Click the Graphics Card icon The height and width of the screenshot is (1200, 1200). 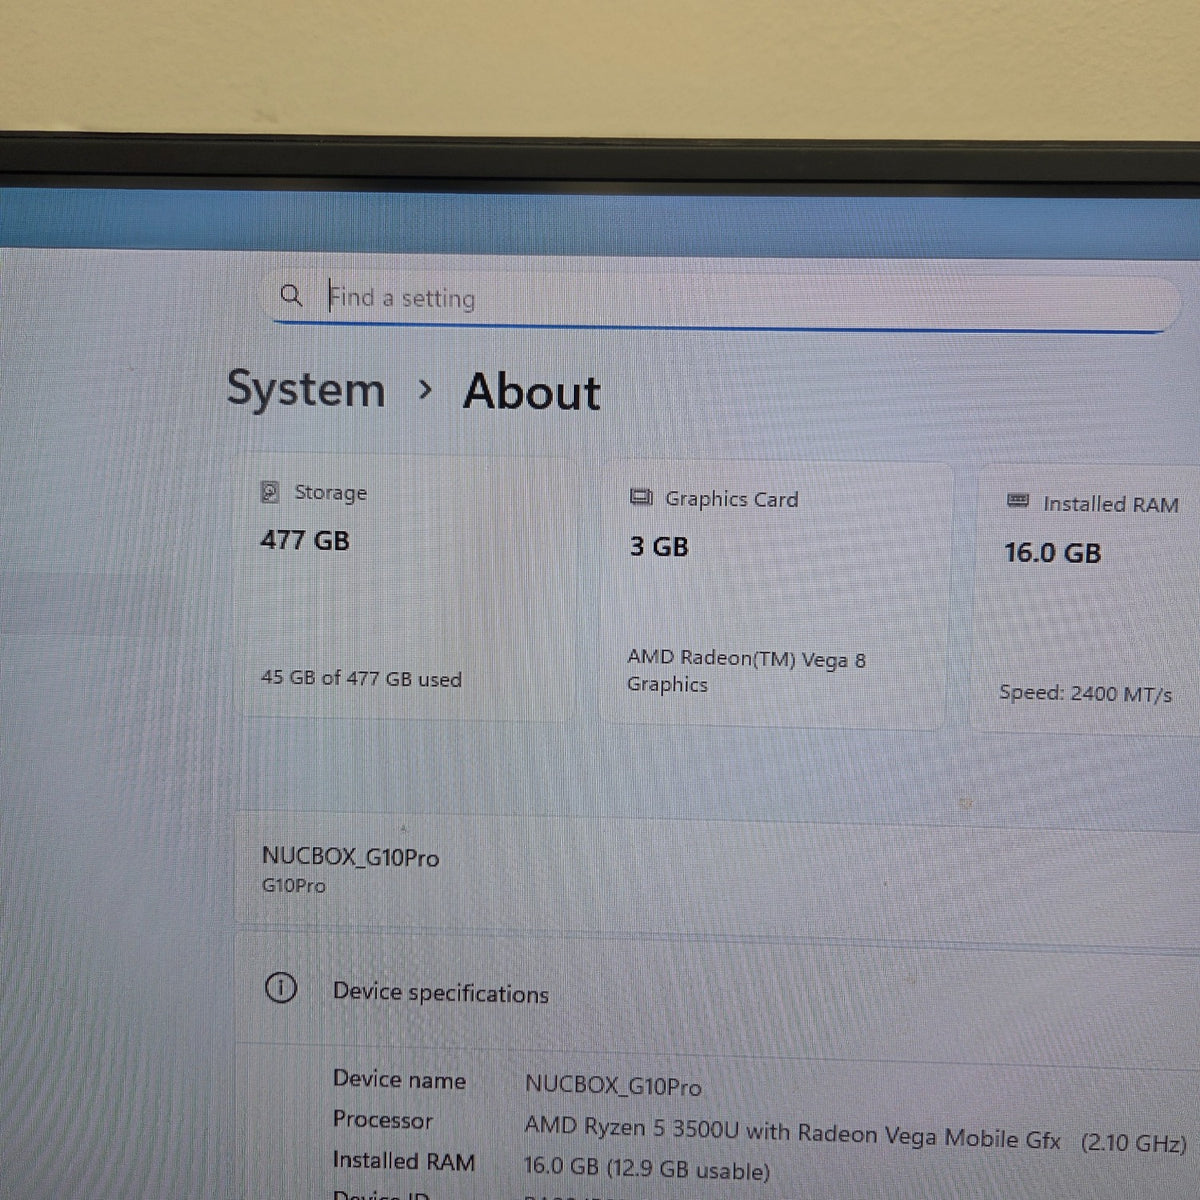641,497
